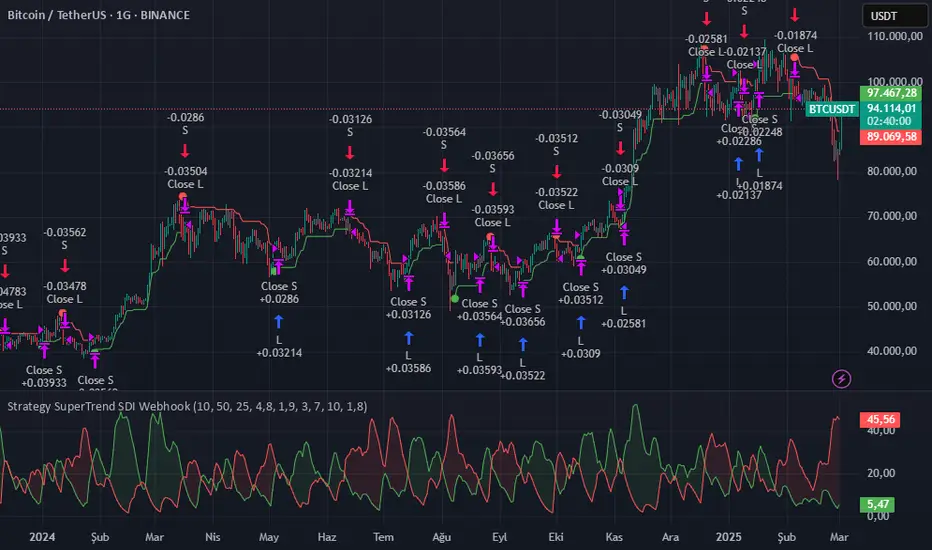This screenshot has height=550, width=932.
Task: Click the BTCUSDT symbol price label
Action: (x=832, y=109)
